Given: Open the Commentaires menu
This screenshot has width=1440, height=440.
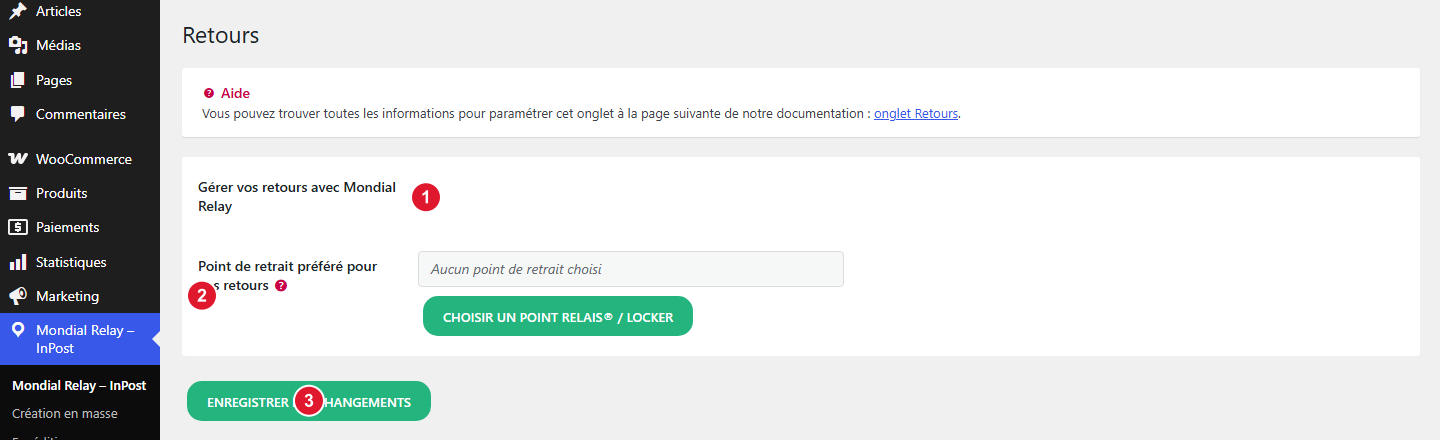Looking at the screenshot, I should [x=80, y=114].
